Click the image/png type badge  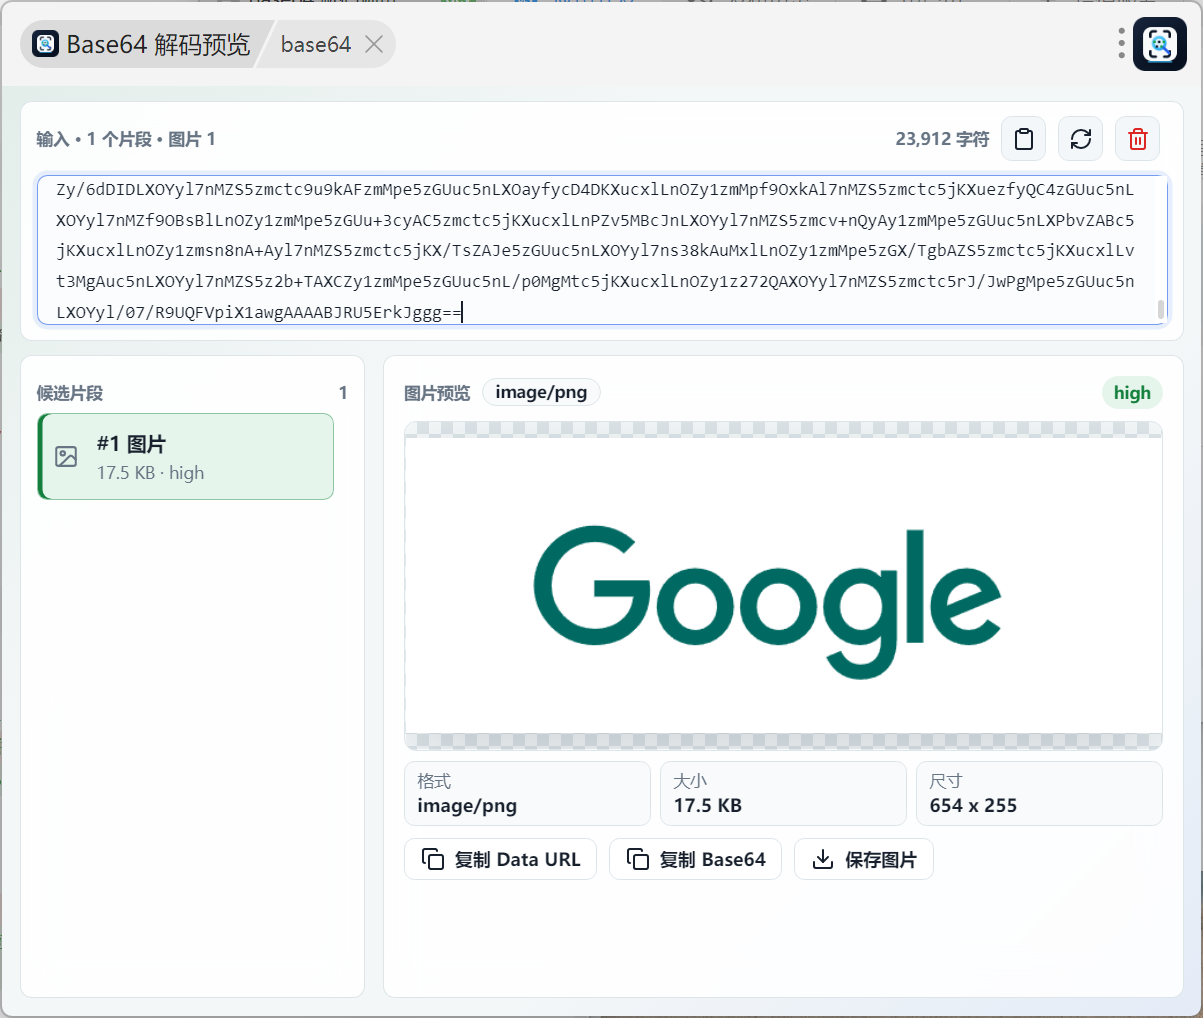pos(541,392)
